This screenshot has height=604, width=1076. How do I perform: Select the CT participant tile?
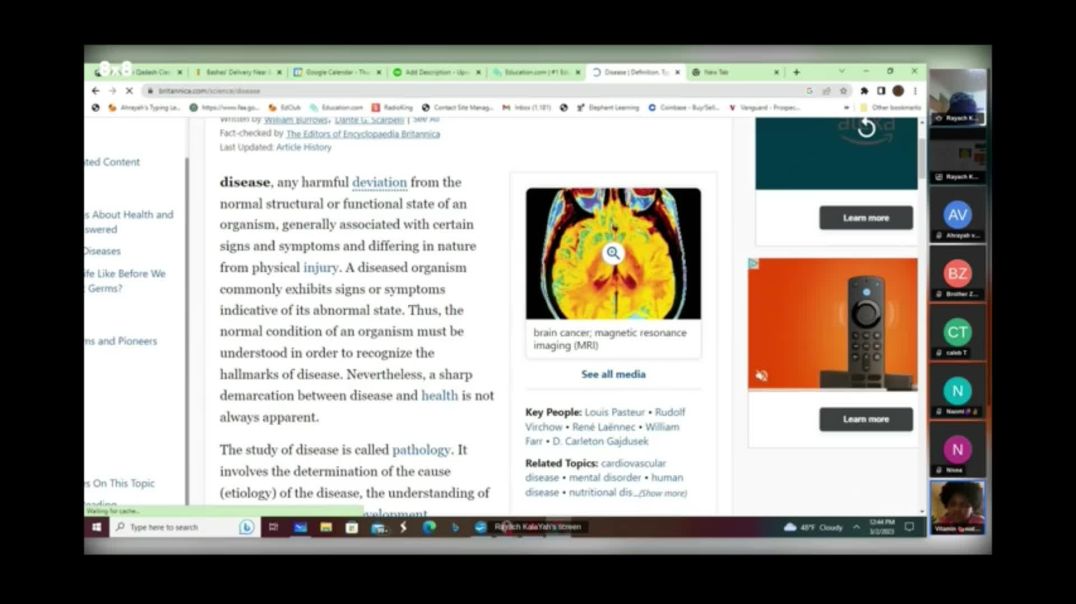coord(957,332)
